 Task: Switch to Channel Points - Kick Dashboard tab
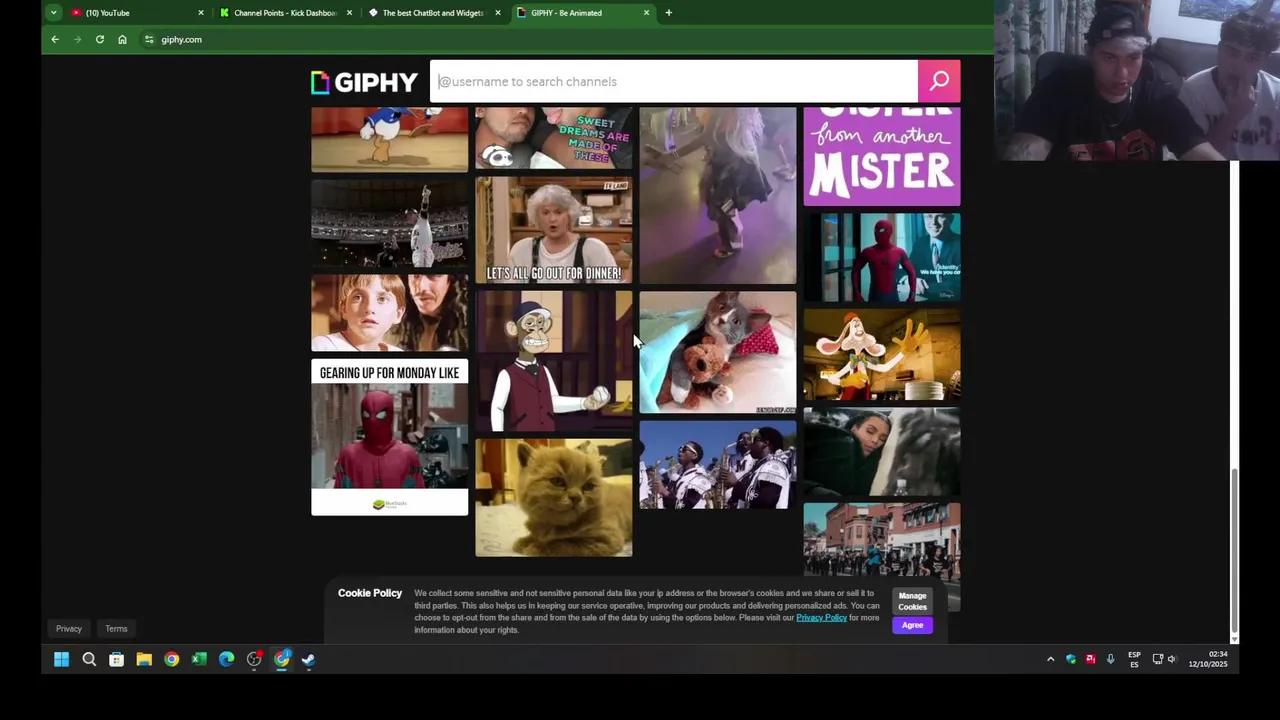[285, 13]
